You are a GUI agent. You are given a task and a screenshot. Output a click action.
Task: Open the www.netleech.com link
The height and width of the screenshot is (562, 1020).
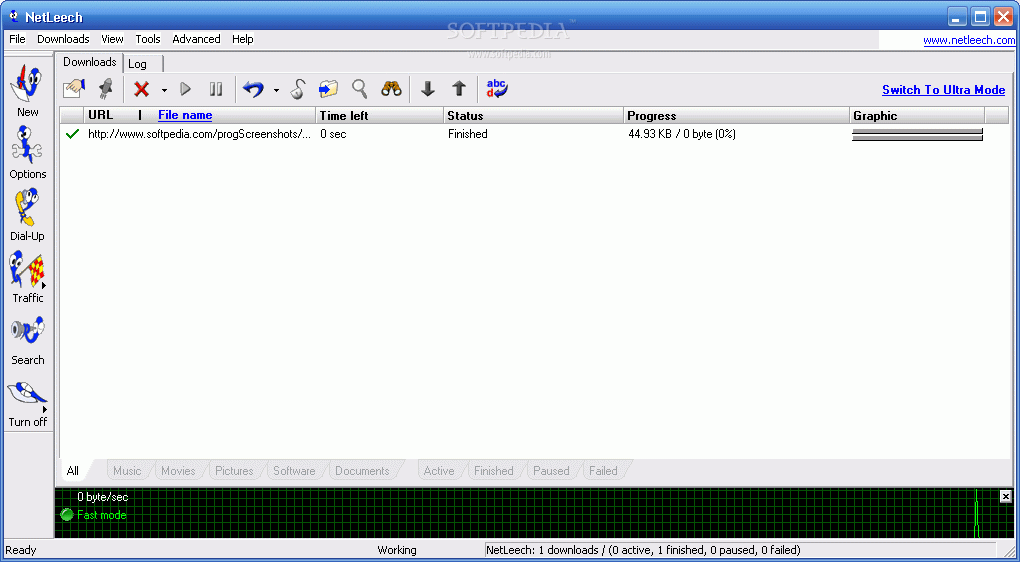click(969, 40)
